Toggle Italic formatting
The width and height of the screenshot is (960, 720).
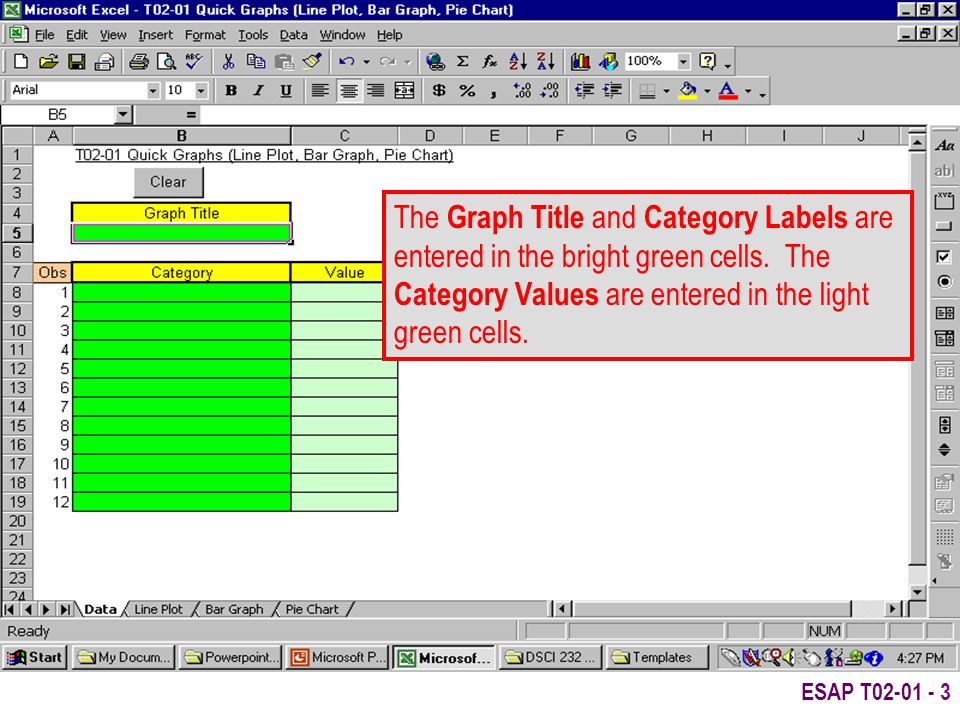pyautogui.click(x=258, y=91)
